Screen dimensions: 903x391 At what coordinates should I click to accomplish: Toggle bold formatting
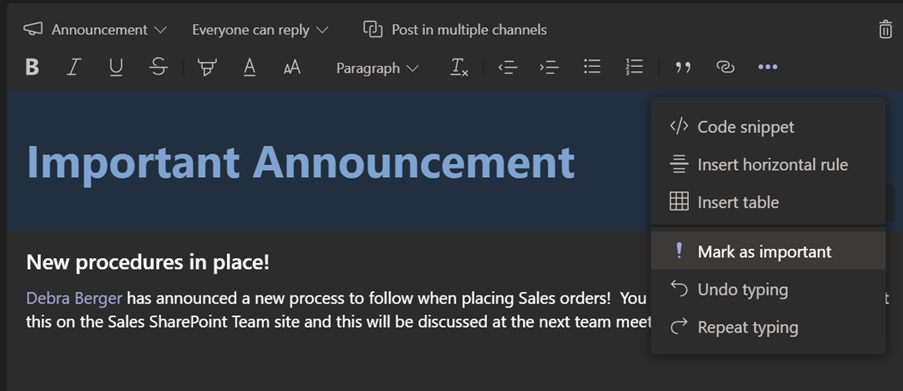click(x=32, y=67)
